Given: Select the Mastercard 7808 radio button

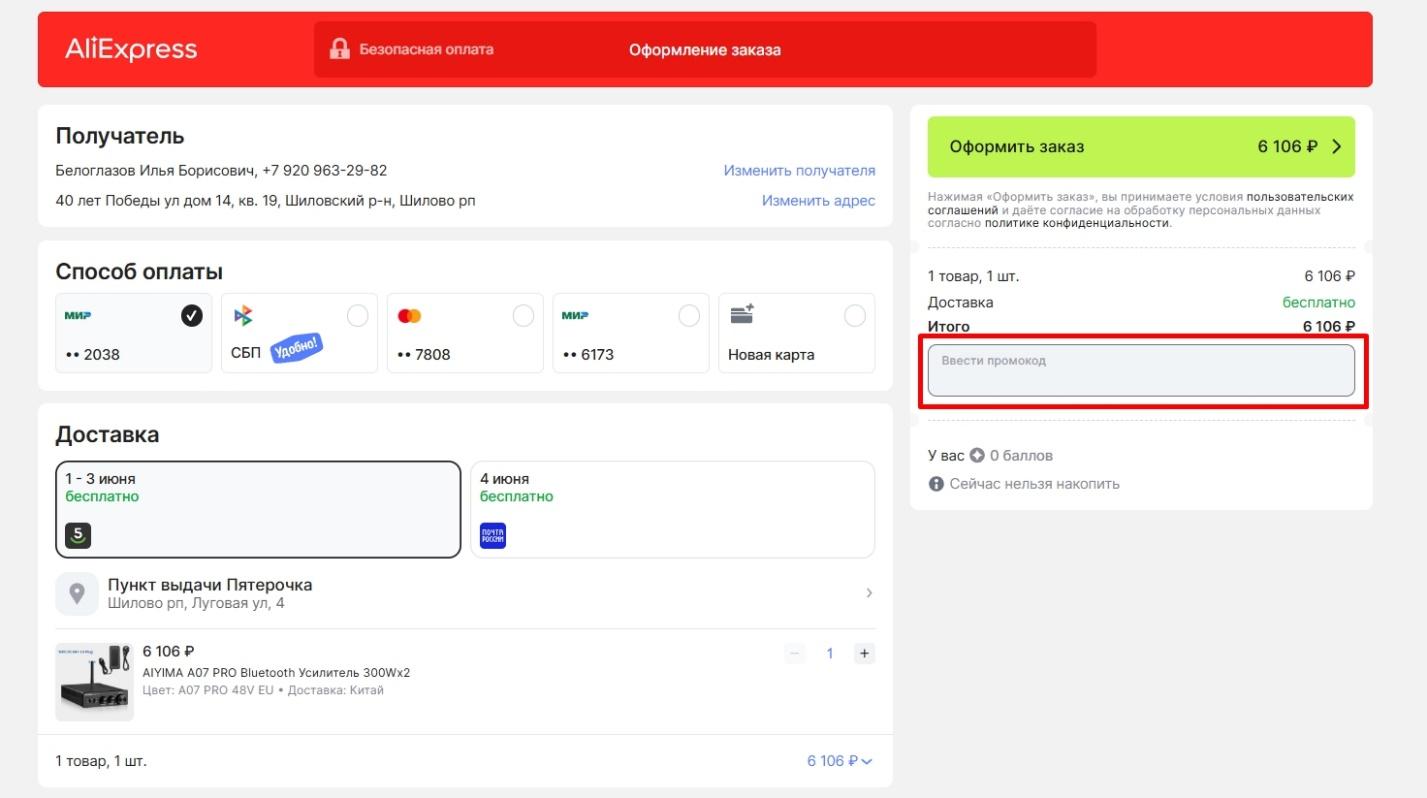Looking at the screenshot, I should coord(523,316).
